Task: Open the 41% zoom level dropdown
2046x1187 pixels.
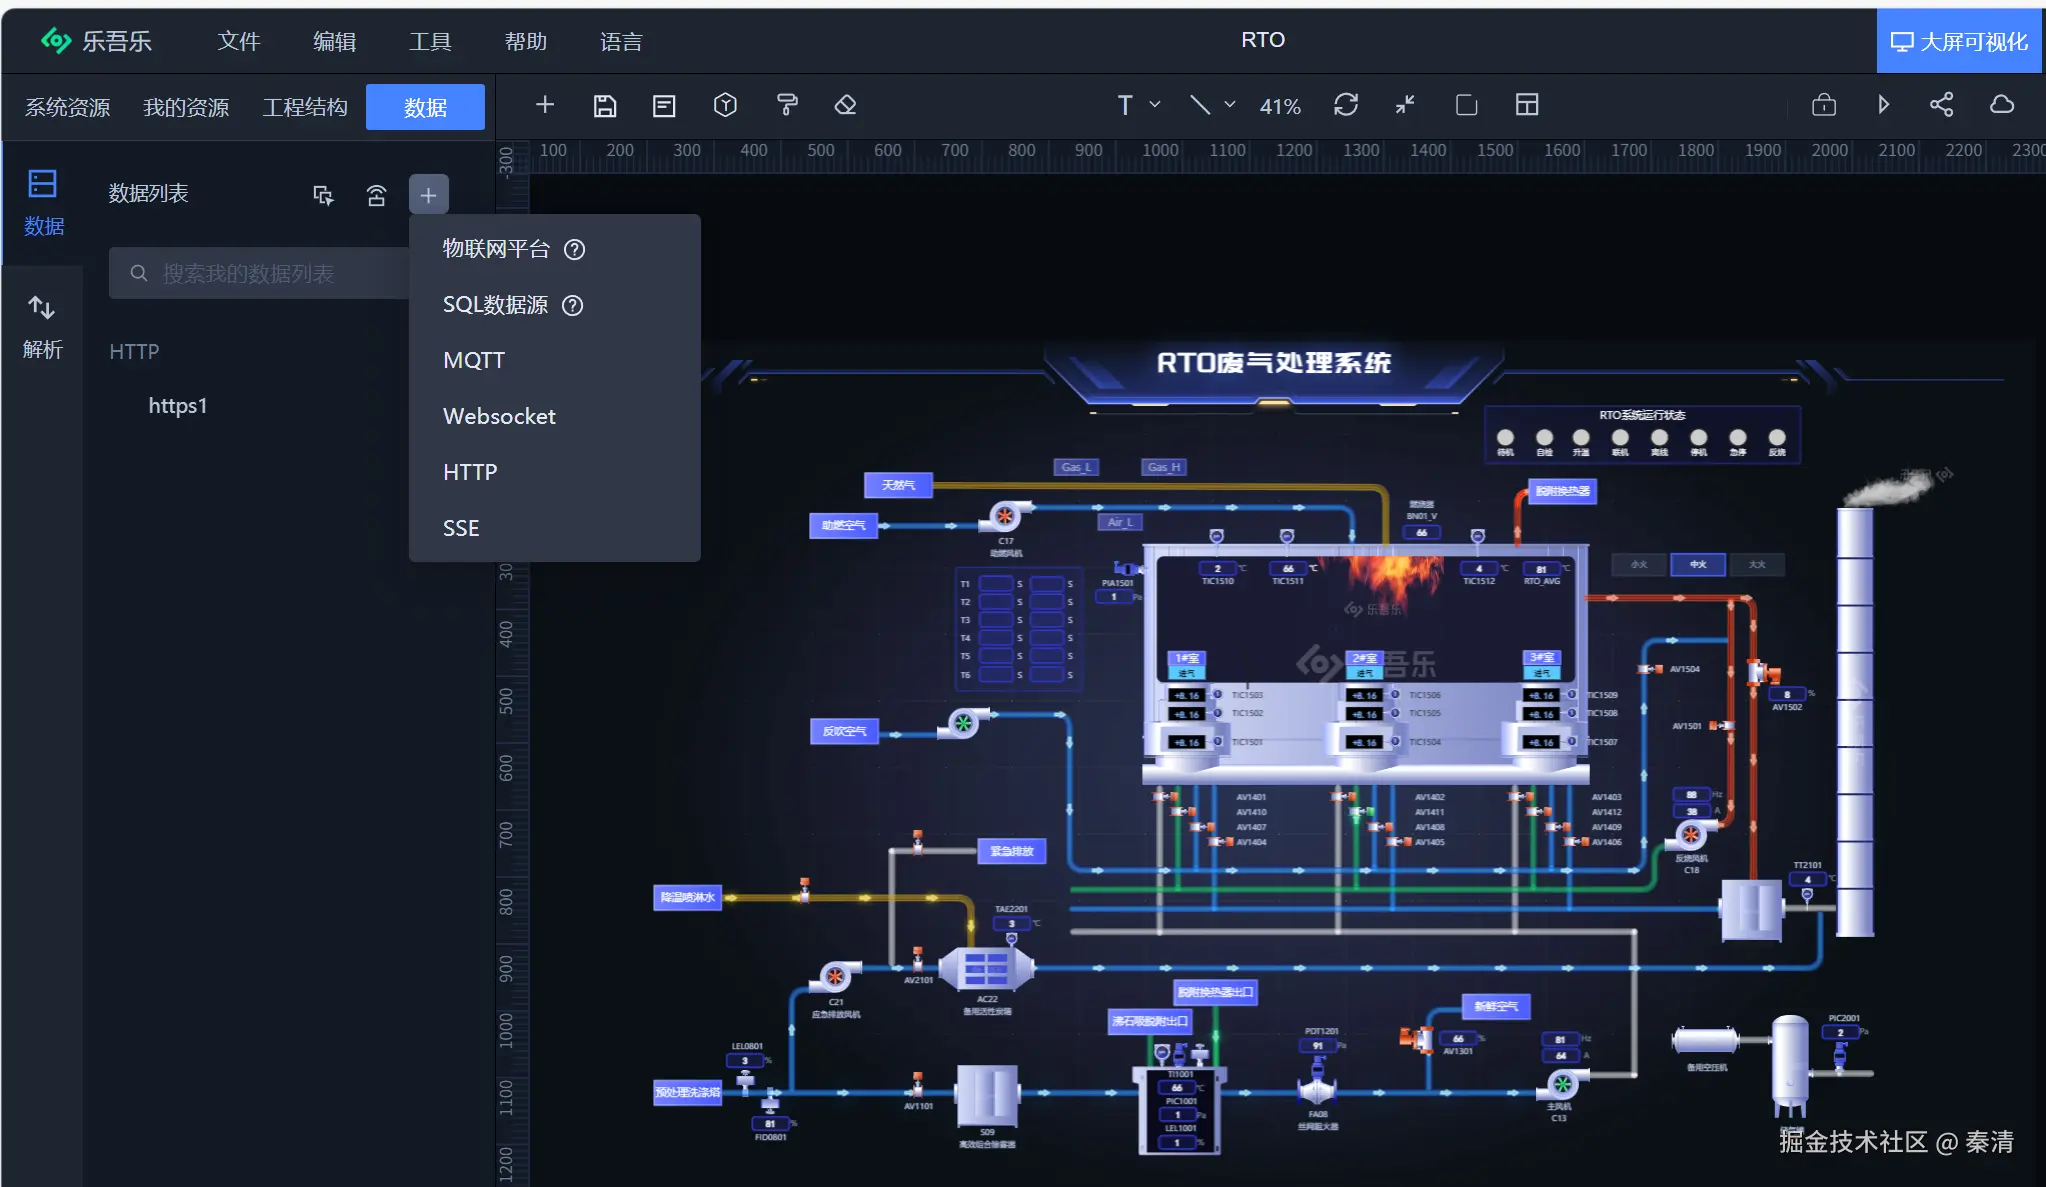Action: point(1279,106)
